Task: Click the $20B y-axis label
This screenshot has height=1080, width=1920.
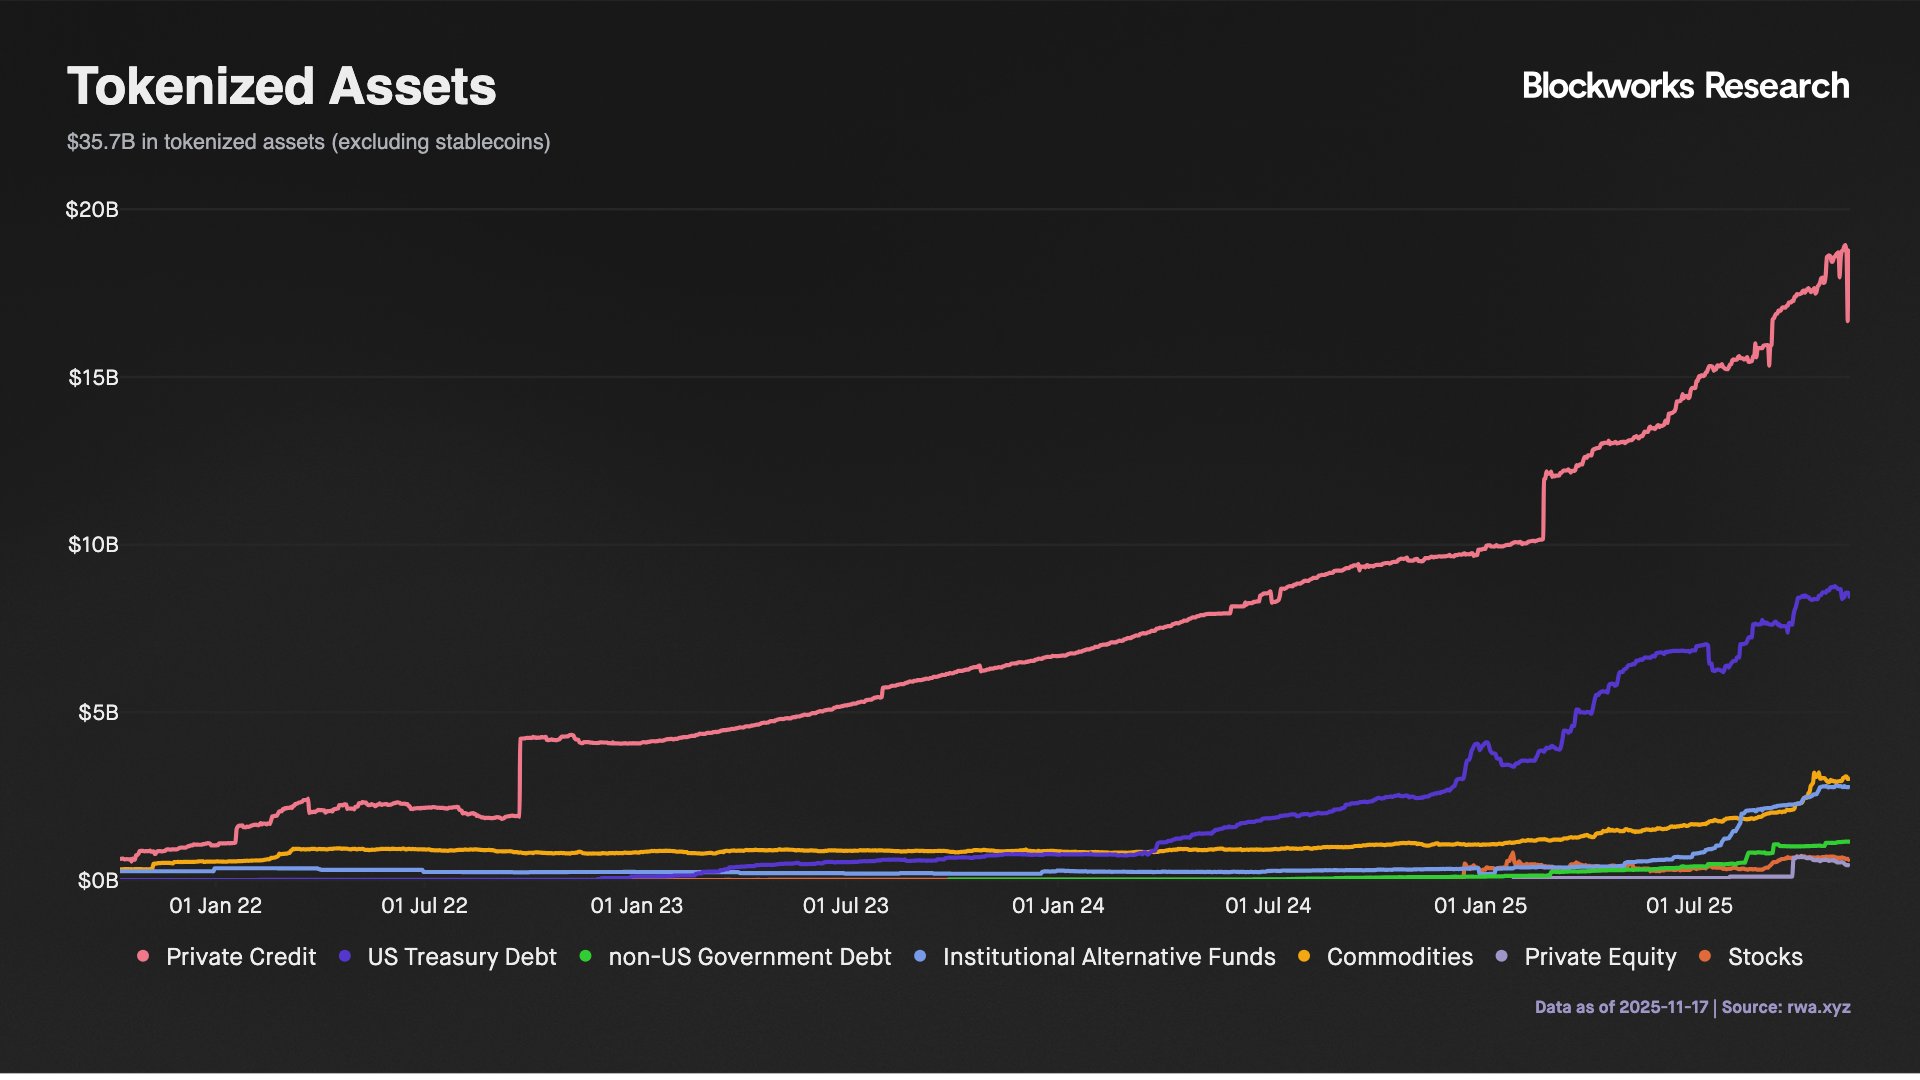Action: point(92,210)
